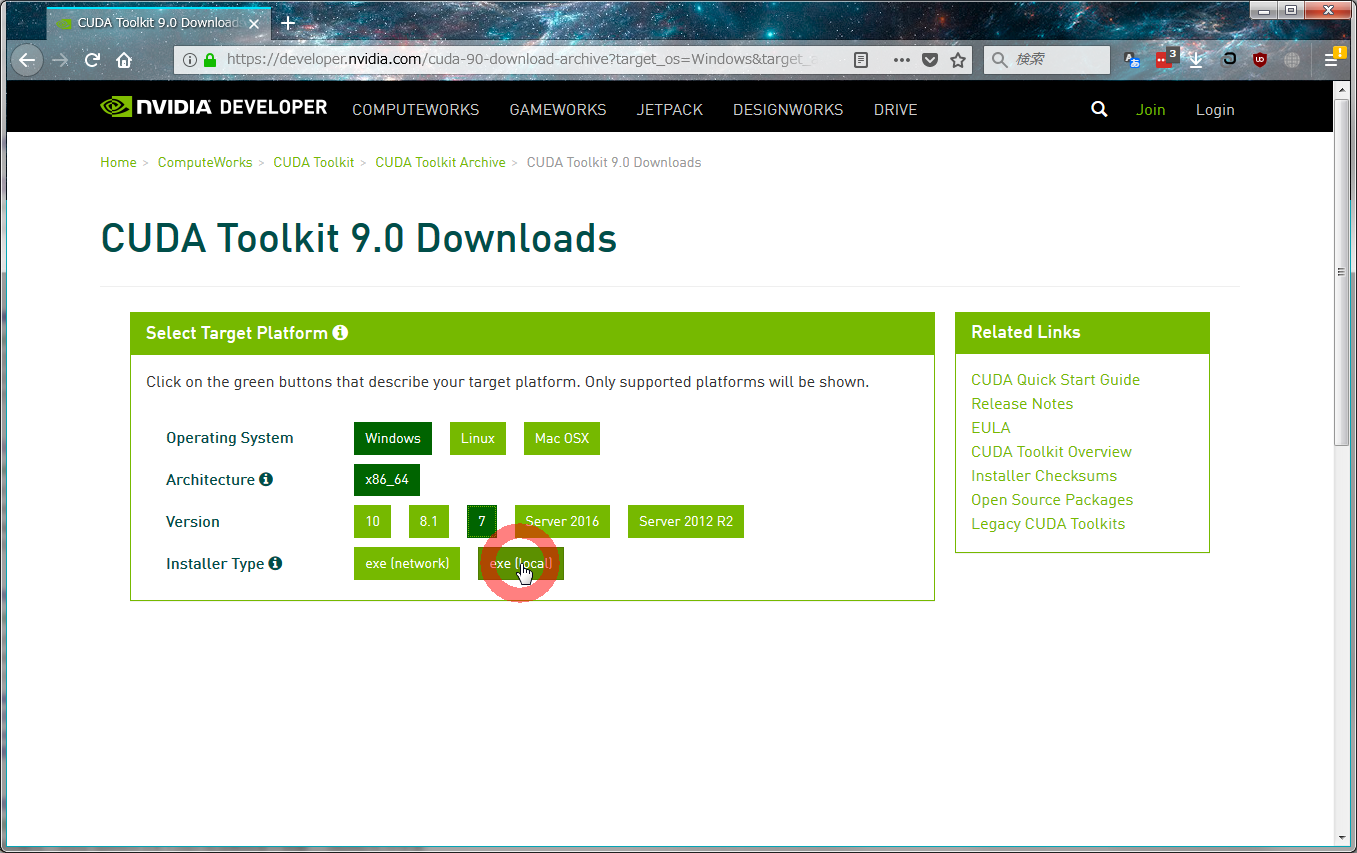Open the uBlock Origin shield icon

[x=1260, y=60]
